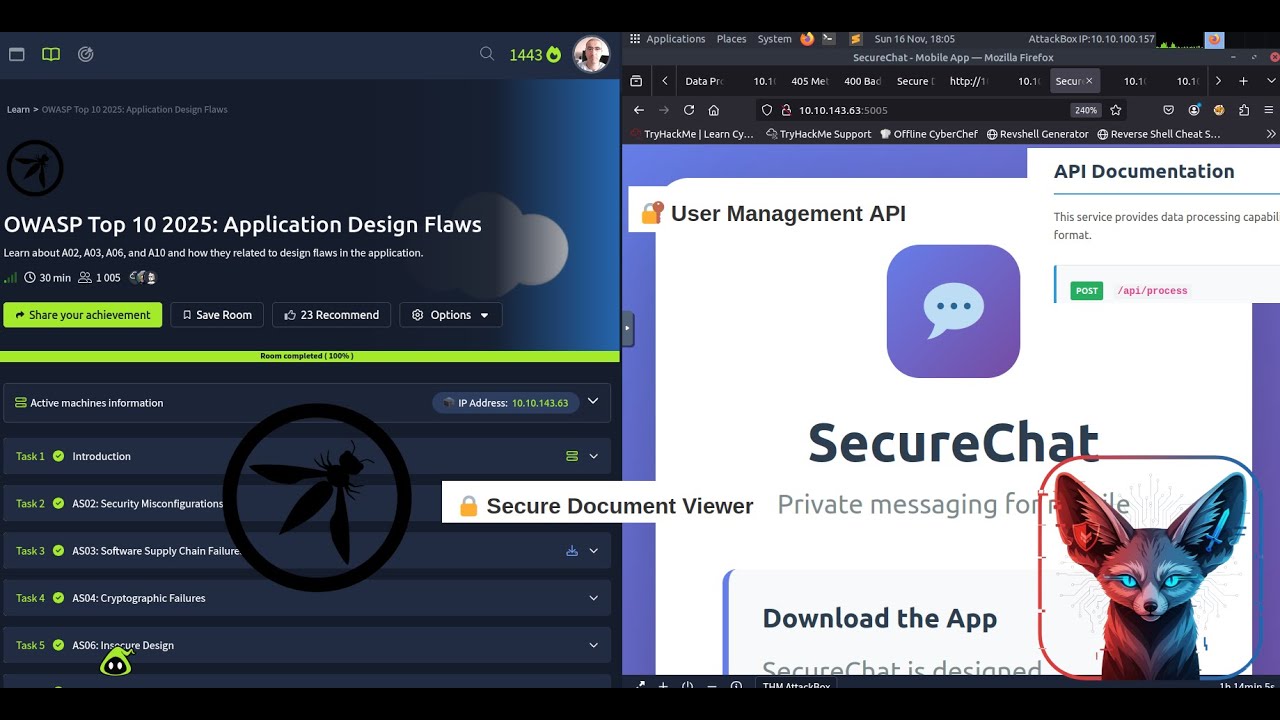Click the Room completed progress bar
The image size is (1280, 720).
pos(310,356)
